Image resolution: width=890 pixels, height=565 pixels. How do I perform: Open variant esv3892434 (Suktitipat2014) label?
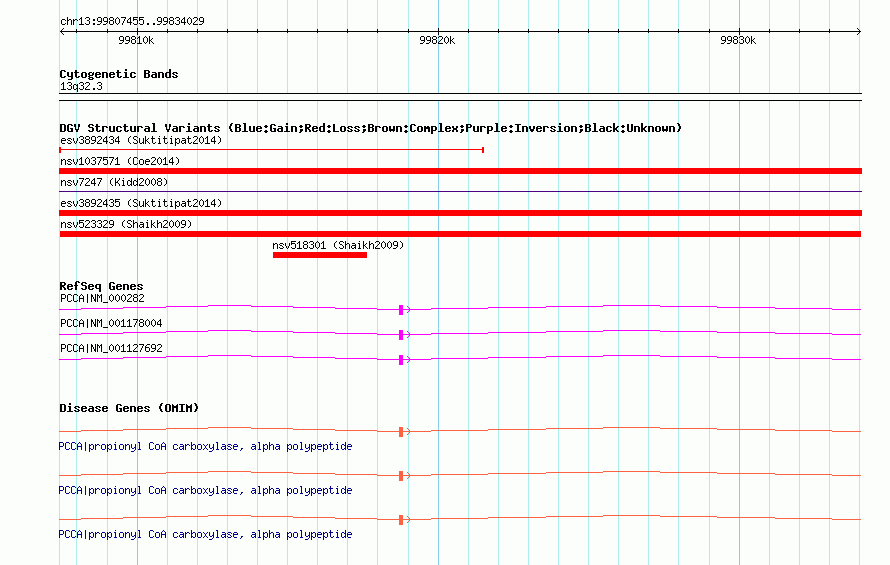point(141,140)
